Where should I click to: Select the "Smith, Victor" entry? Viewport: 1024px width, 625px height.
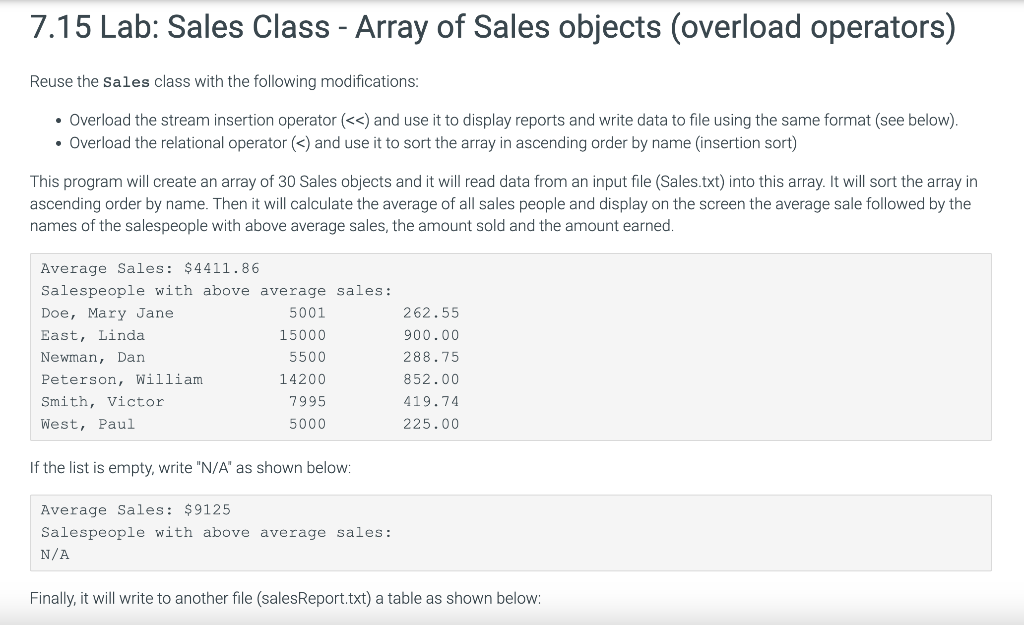point(102,402)
